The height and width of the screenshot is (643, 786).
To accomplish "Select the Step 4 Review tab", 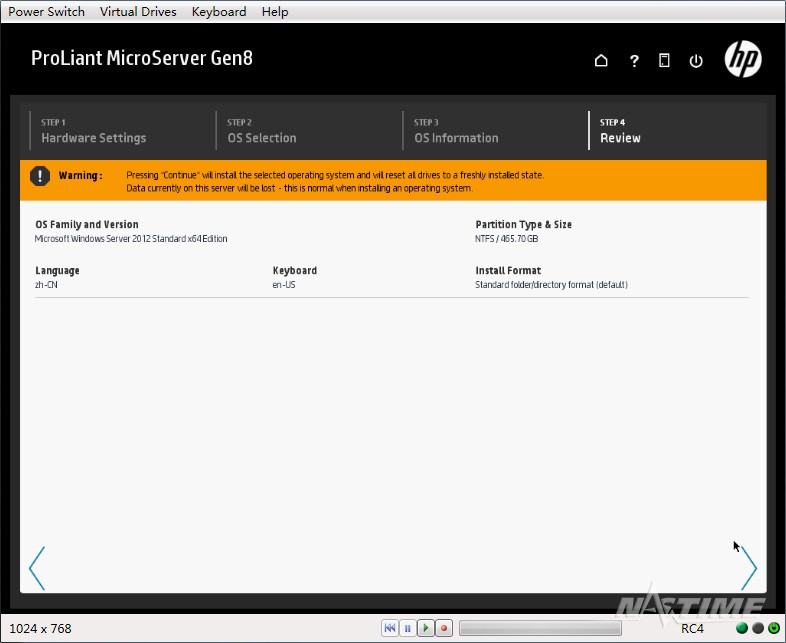I will pos(620,131).
